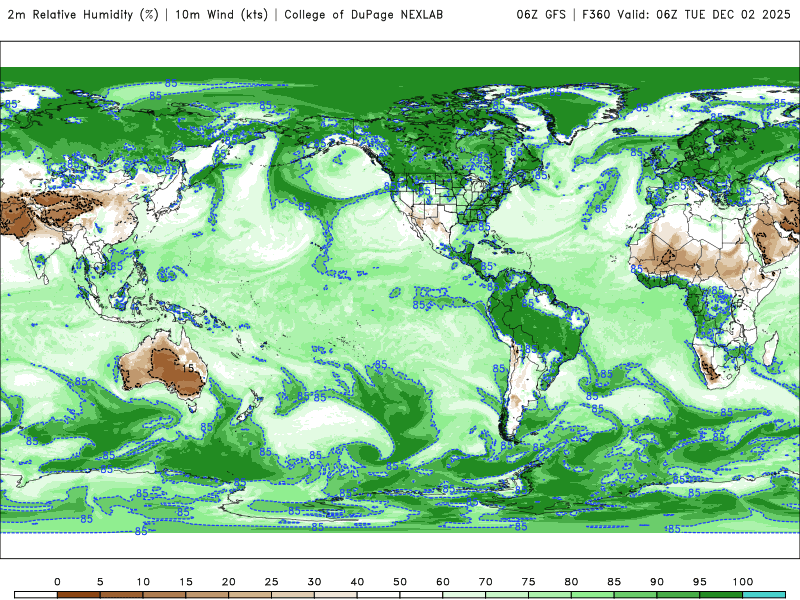Click the legend value '90'
This screenshot has width=800, height=600.
point(657,582)
